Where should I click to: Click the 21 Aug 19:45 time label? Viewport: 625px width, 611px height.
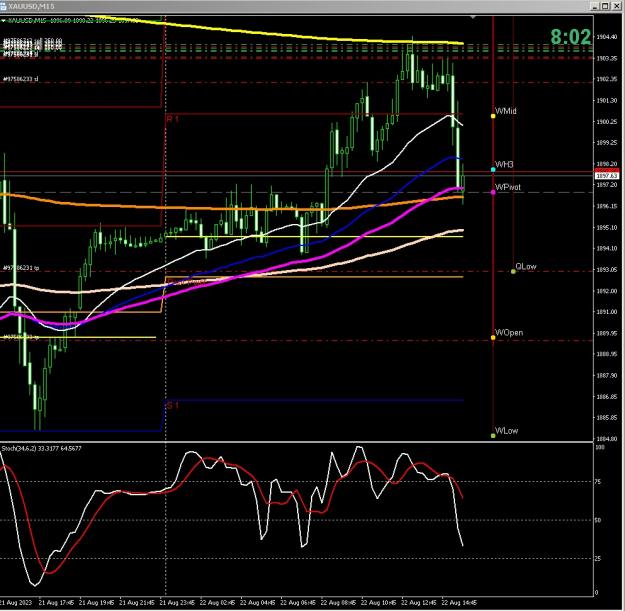click(x=96, y=603)
